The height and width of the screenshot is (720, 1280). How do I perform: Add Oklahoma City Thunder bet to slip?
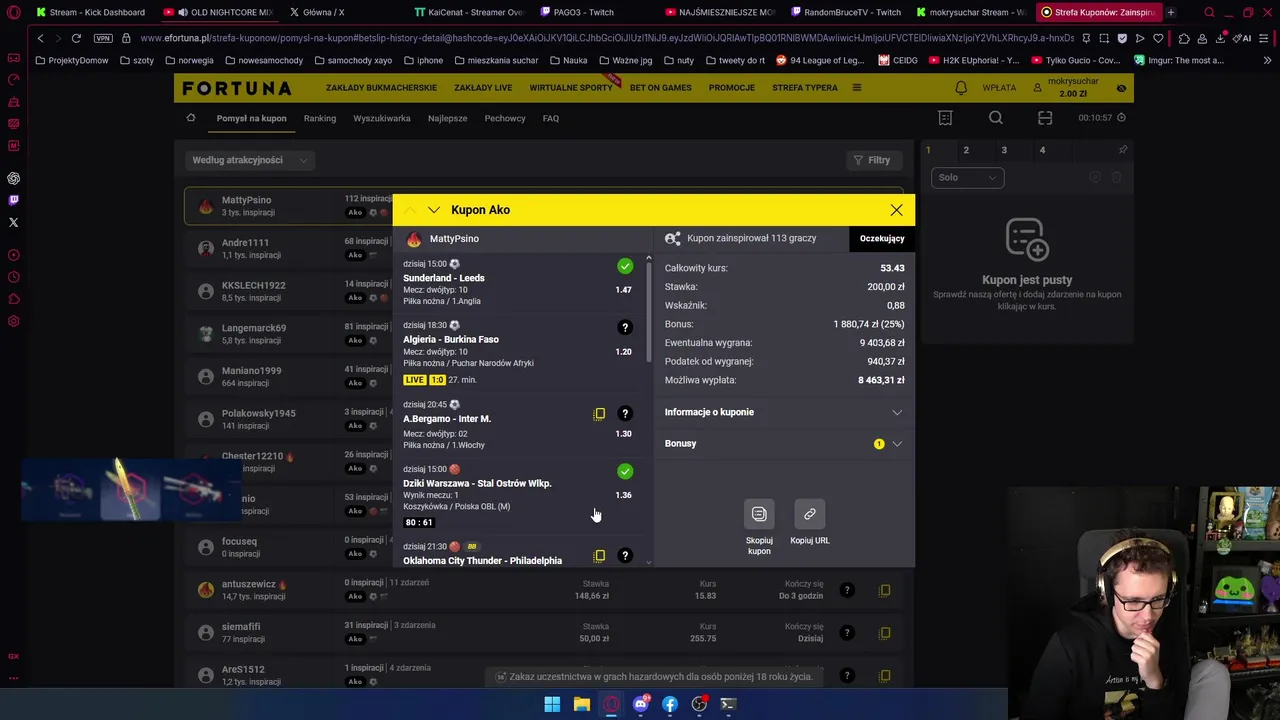pos(599,556)
